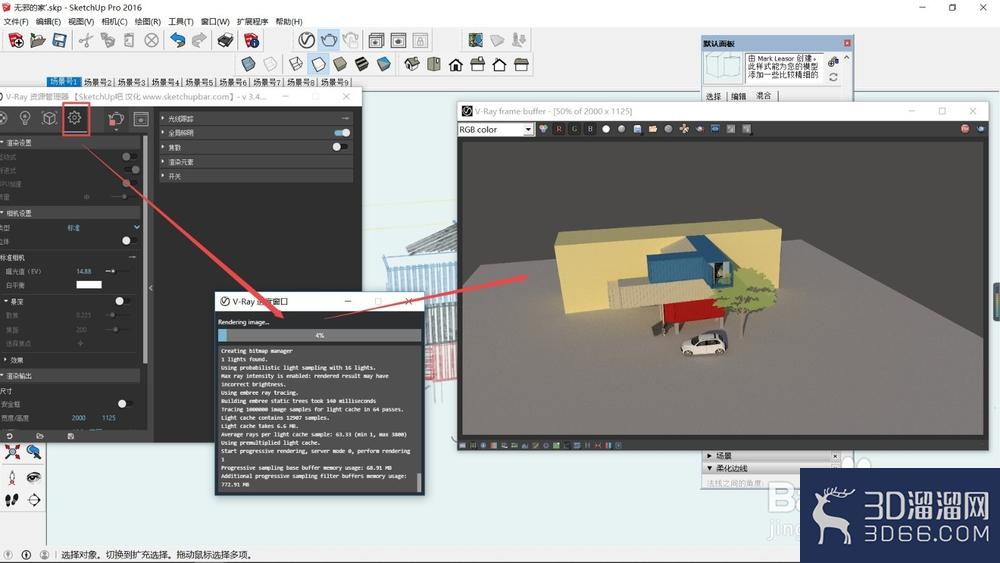Click the teapot Render icon in SketchUp toolbar
The height and width of the screenshot is (563, 1000).
pos(328,40)
